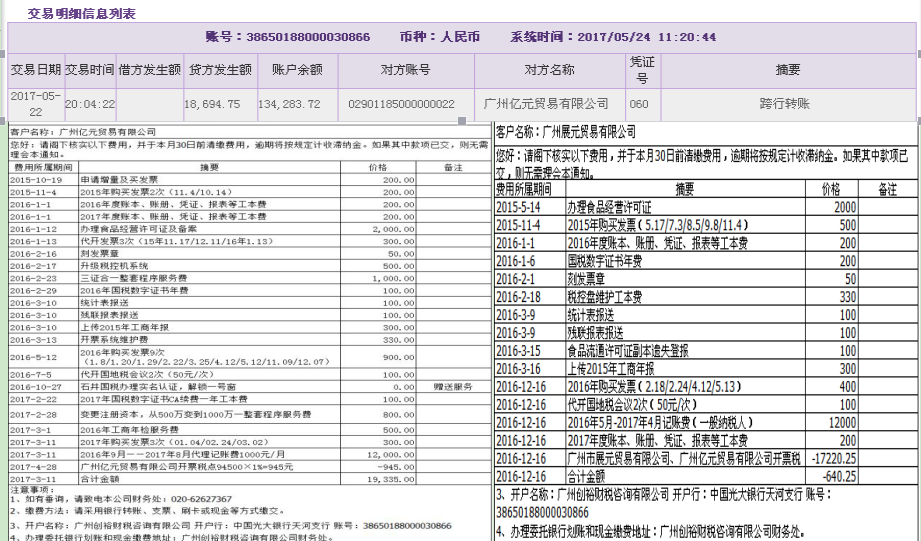The width and height of the screenshot is (921, 541).
Task: Click the 账户余额 column header
Action: [x=297, y=69]
